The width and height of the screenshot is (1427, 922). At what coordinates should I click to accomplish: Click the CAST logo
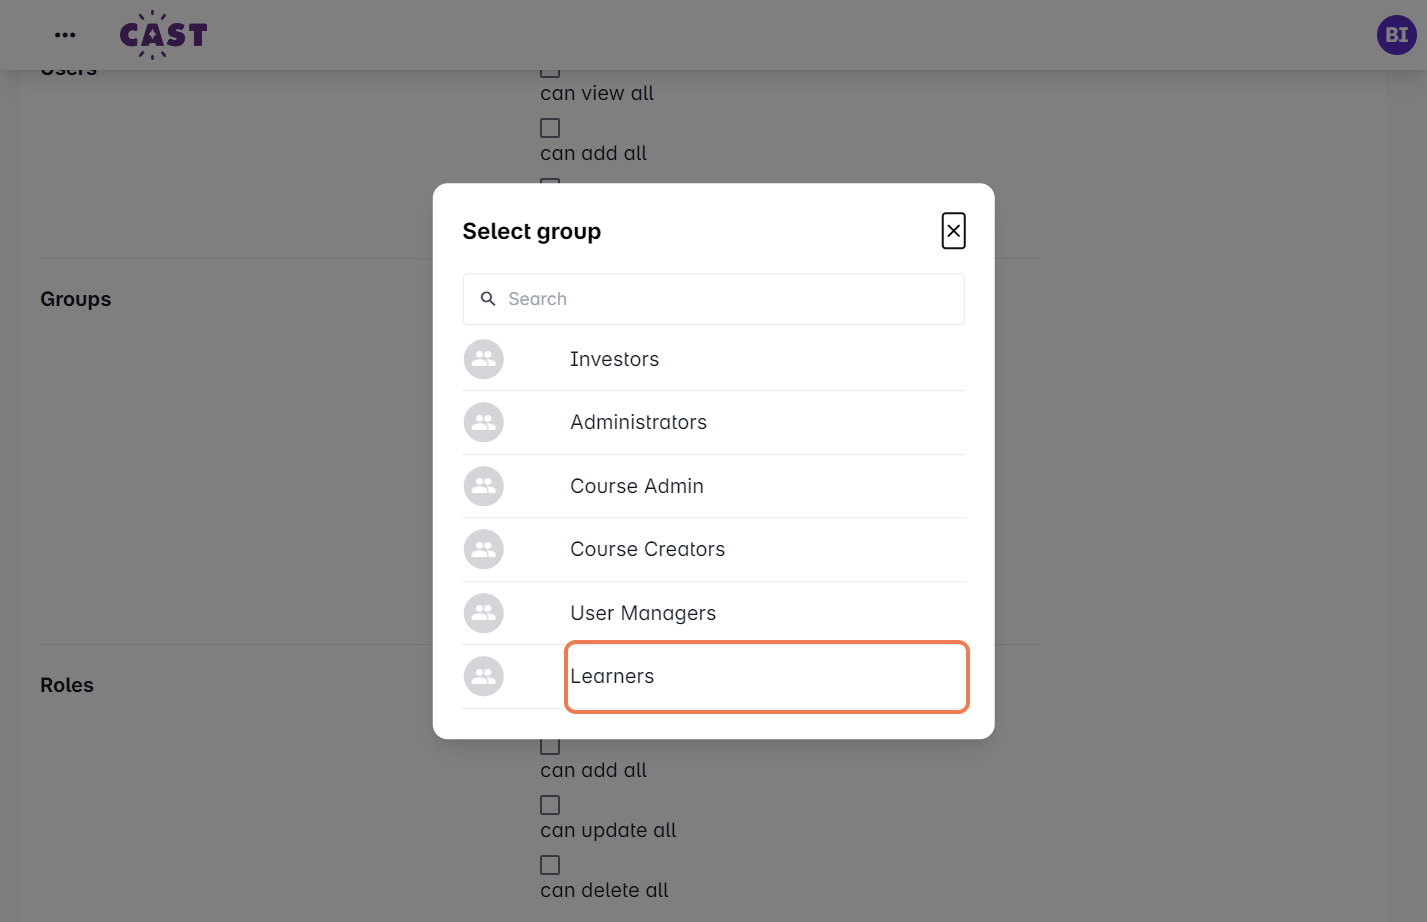[163, 35]
